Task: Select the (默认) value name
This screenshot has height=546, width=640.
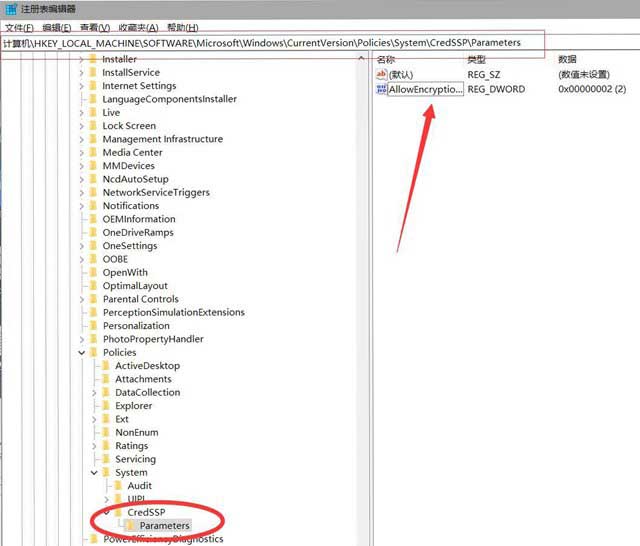Action: [x=401, y=75]
